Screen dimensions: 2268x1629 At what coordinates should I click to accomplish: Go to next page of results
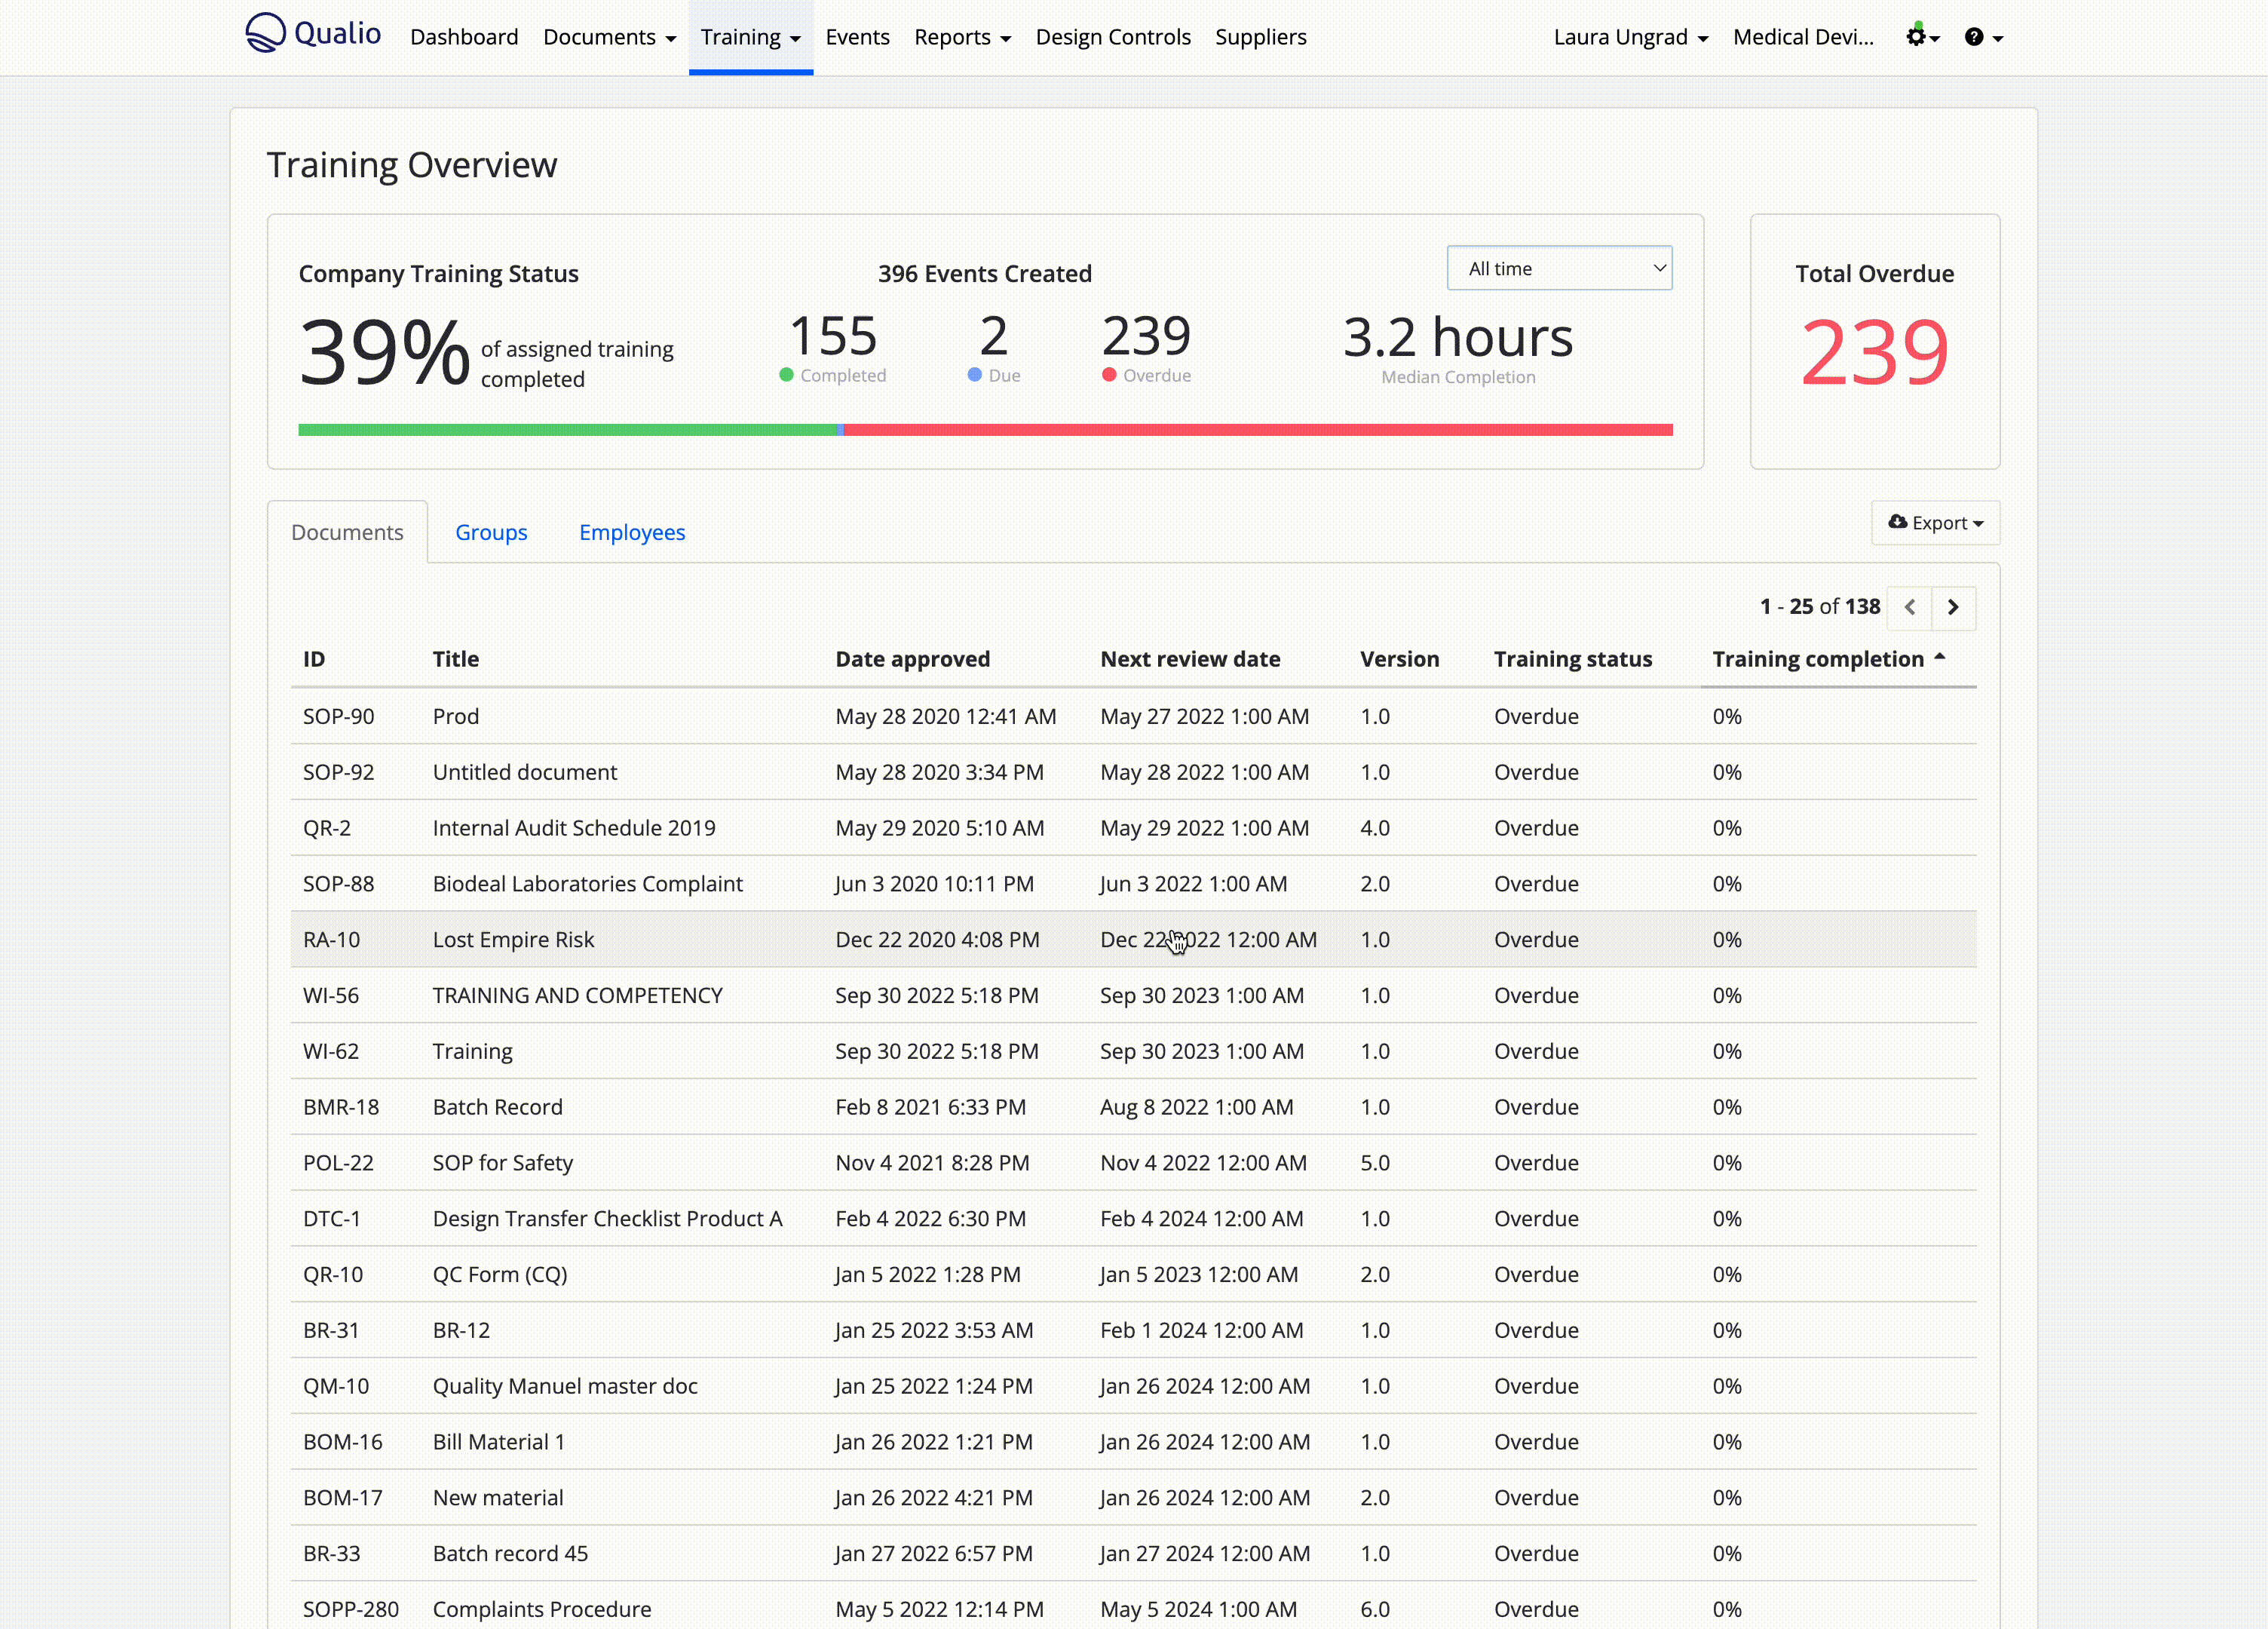click(x=1953, y=607)
